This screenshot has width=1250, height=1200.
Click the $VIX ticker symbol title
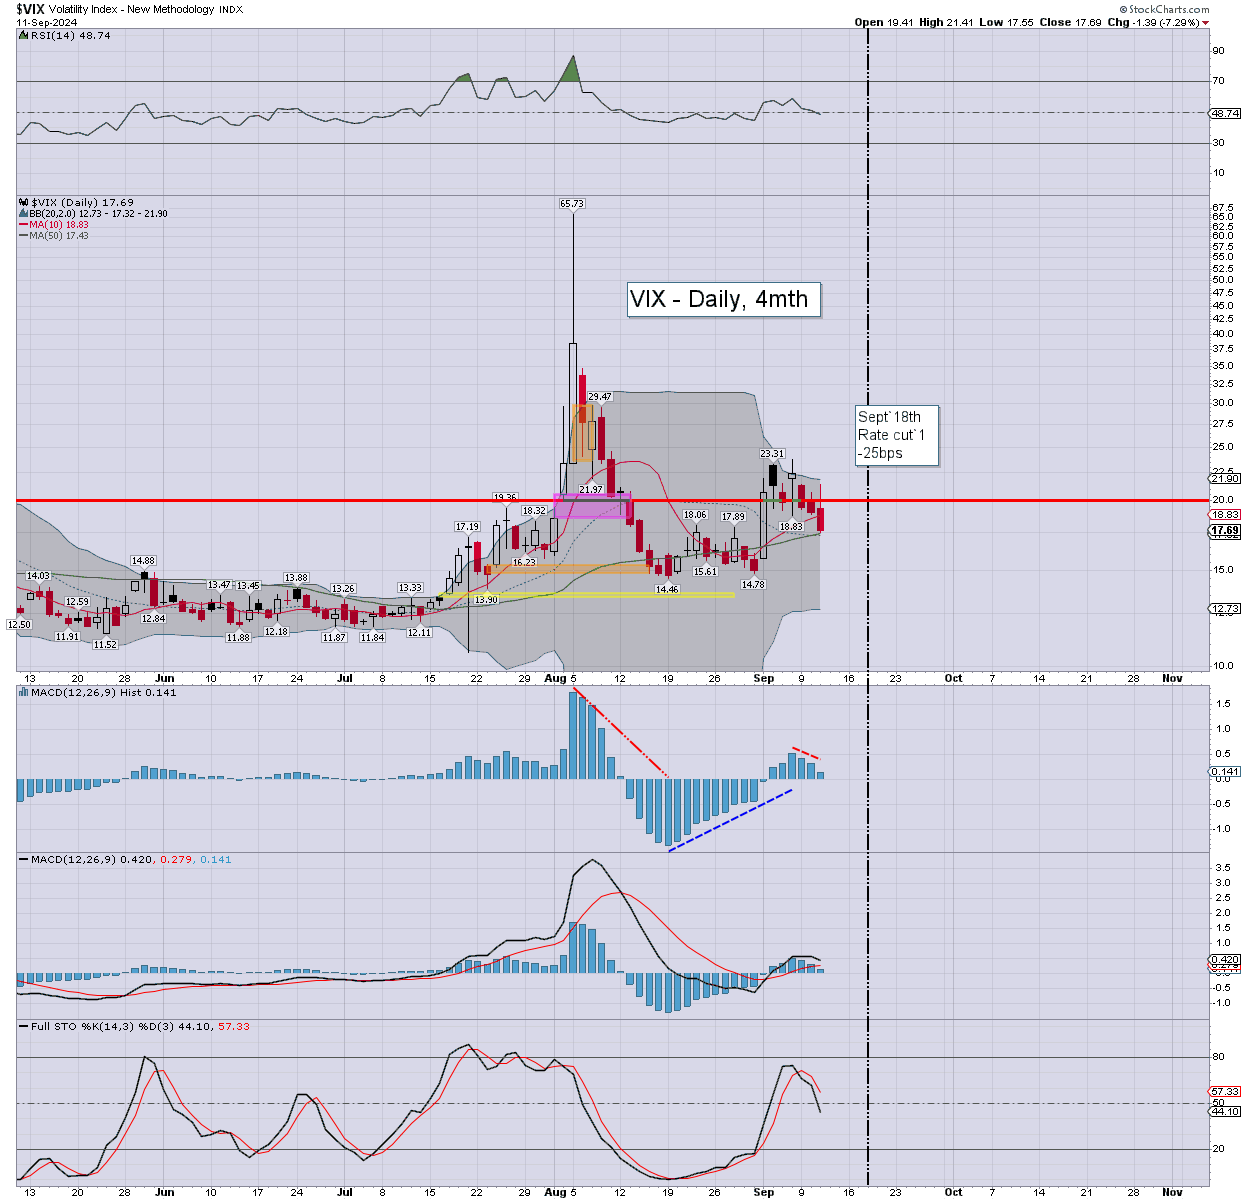click(29, 9)
